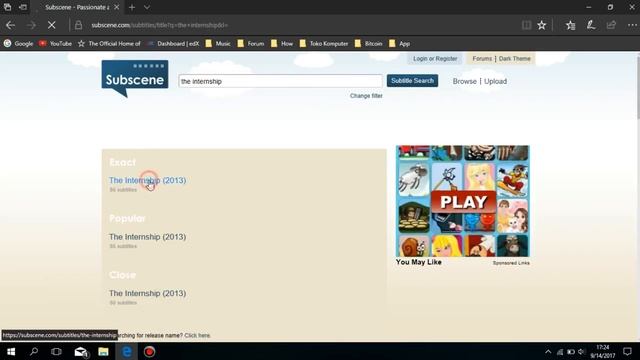Click the address bar padlock icon
Viewport: 640px width, 360px height.
(78, 25)
